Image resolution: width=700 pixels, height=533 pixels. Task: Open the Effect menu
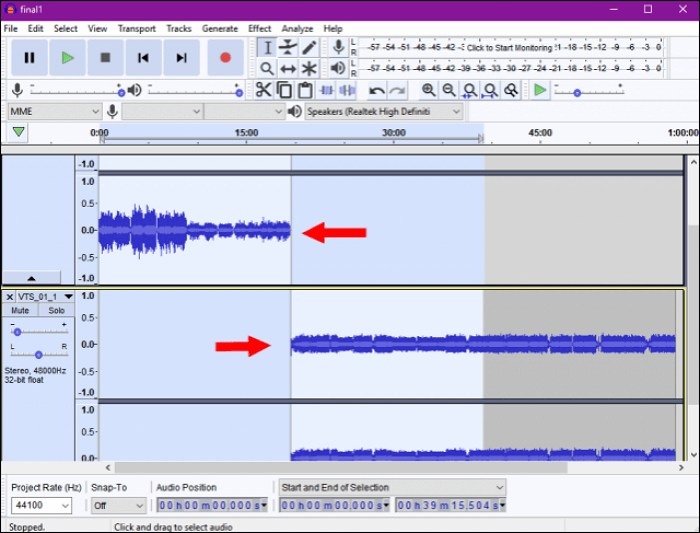259,29
